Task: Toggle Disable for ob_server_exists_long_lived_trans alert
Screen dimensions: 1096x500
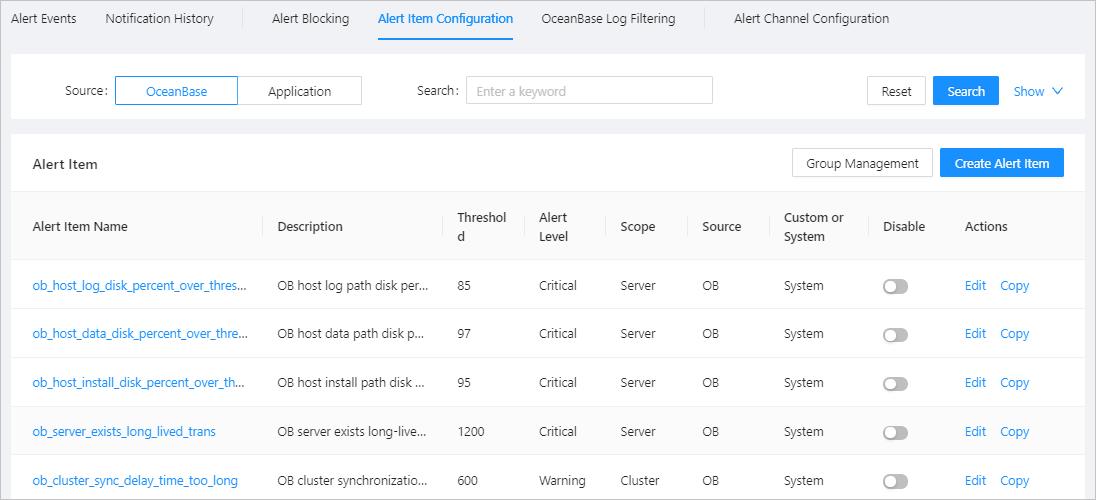Action: tap(895, 432)
